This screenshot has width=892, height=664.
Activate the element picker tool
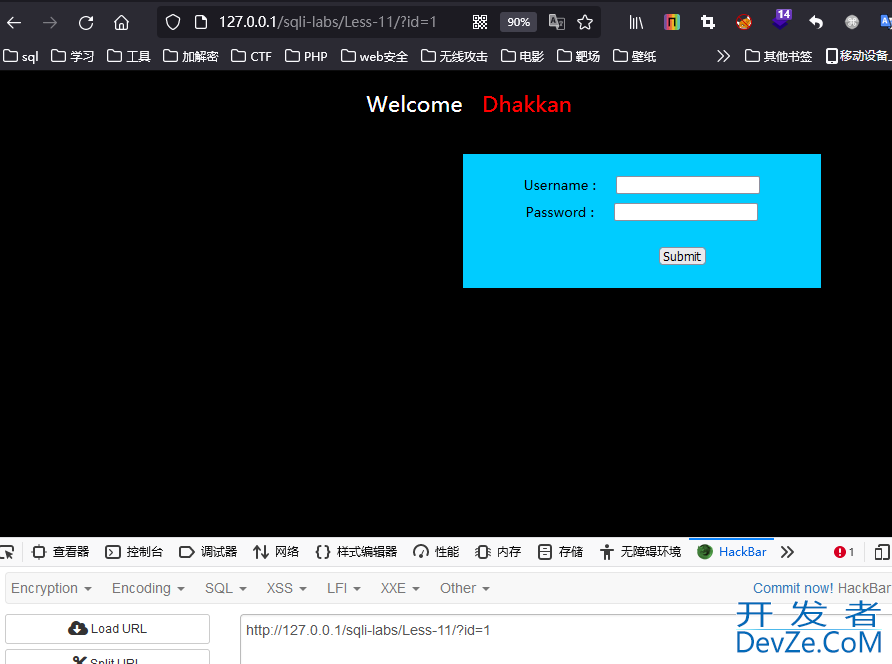tap(7, 552)
